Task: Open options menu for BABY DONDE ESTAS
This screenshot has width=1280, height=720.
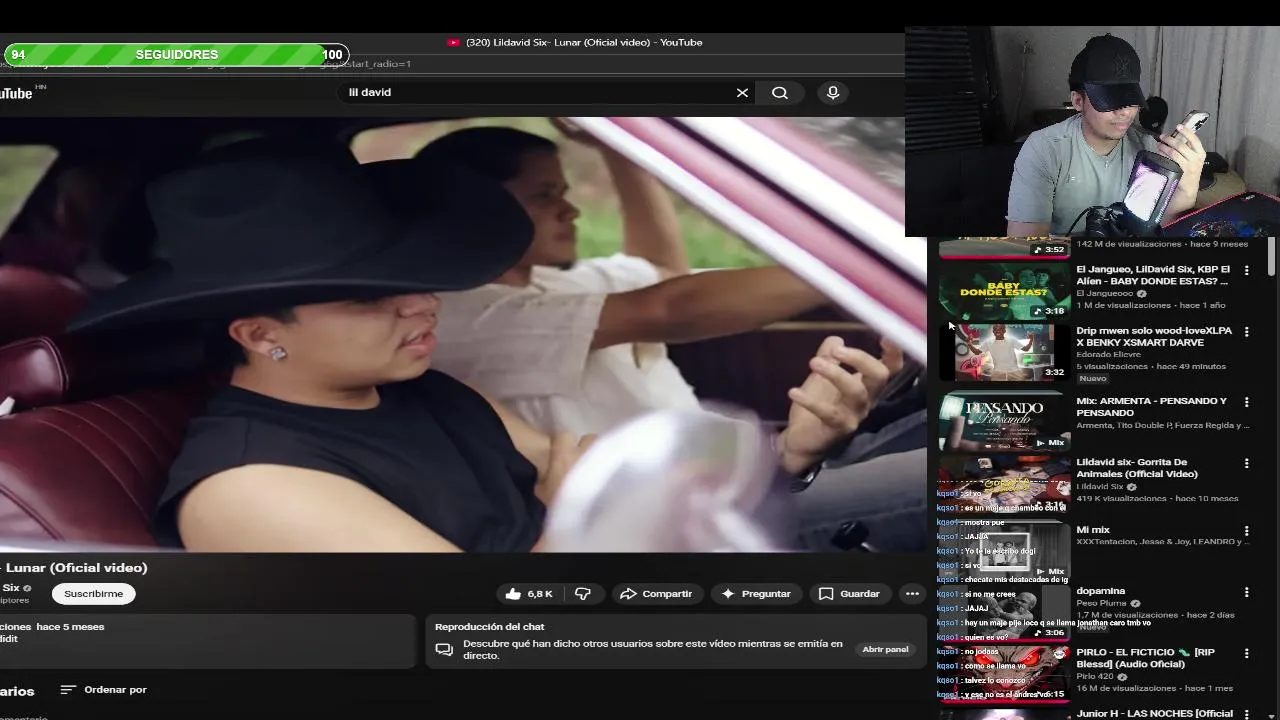Action: point(1246,271)
